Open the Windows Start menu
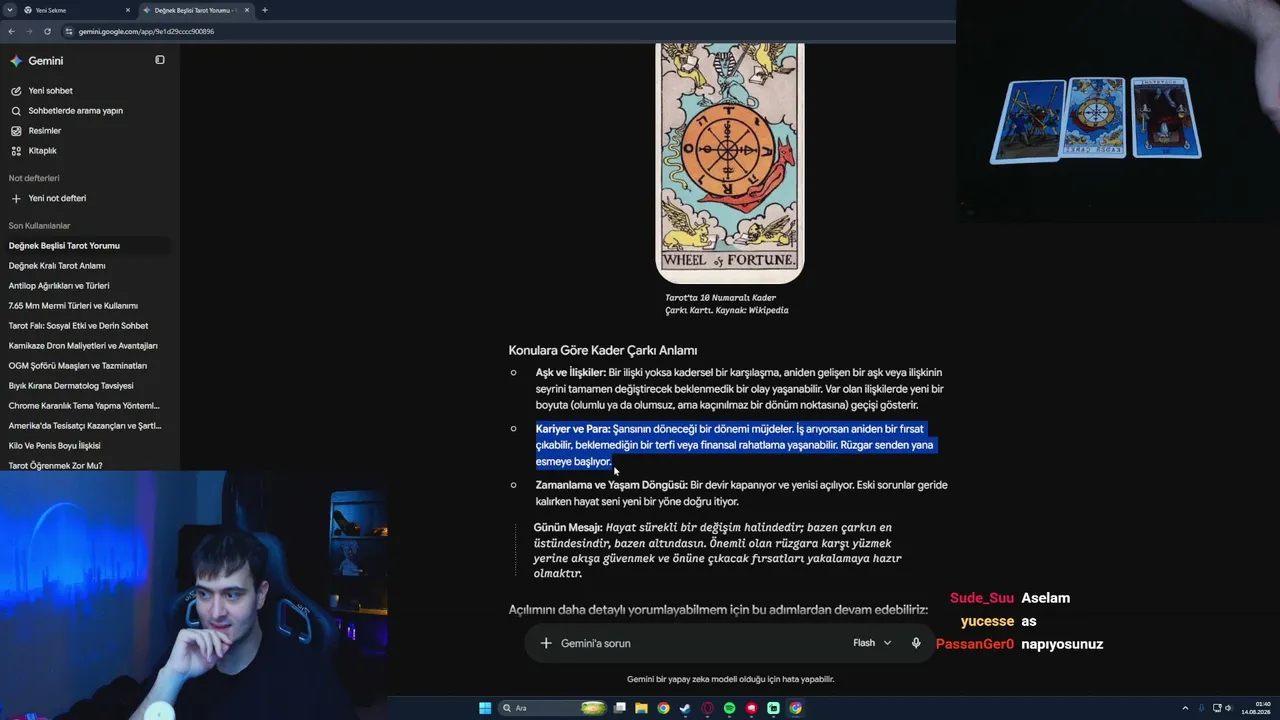This screenshot has width=1280, height=720. [x=485, y=708]
